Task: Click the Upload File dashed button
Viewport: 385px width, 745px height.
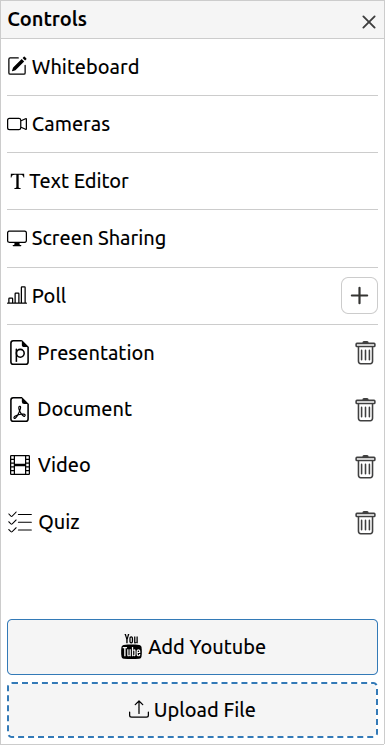Action: [192, 710]
